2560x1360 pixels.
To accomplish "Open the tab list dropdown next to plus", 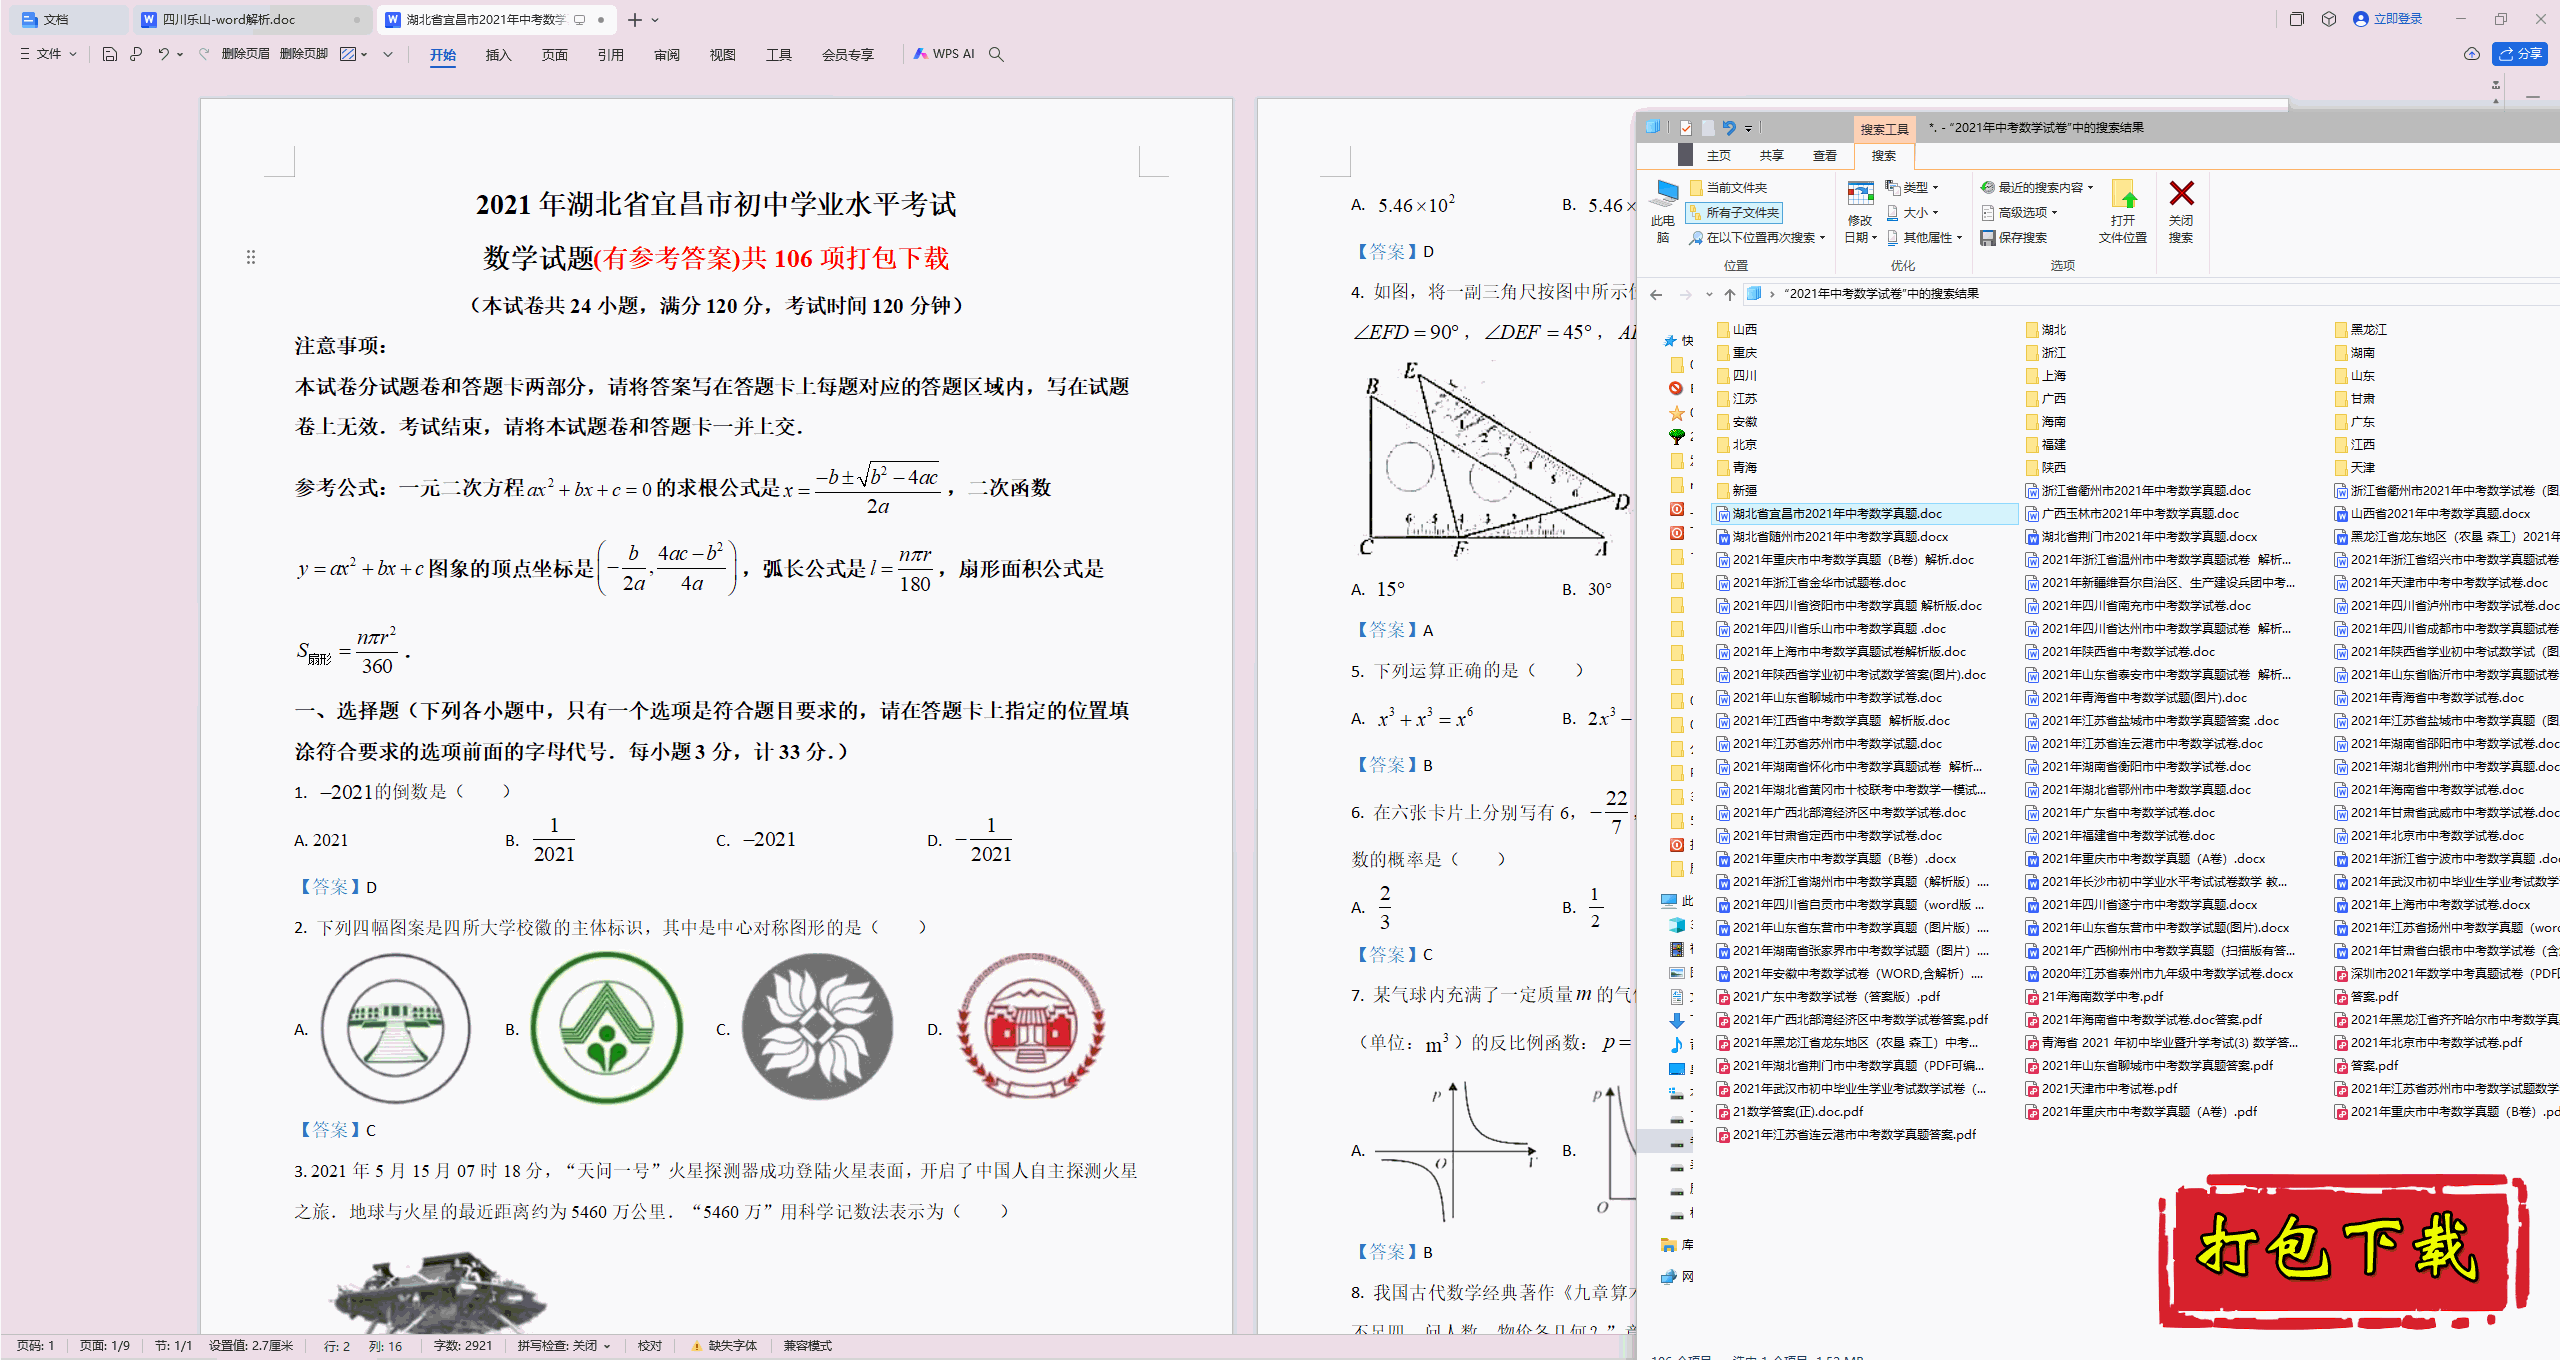I will pos(655,19).
